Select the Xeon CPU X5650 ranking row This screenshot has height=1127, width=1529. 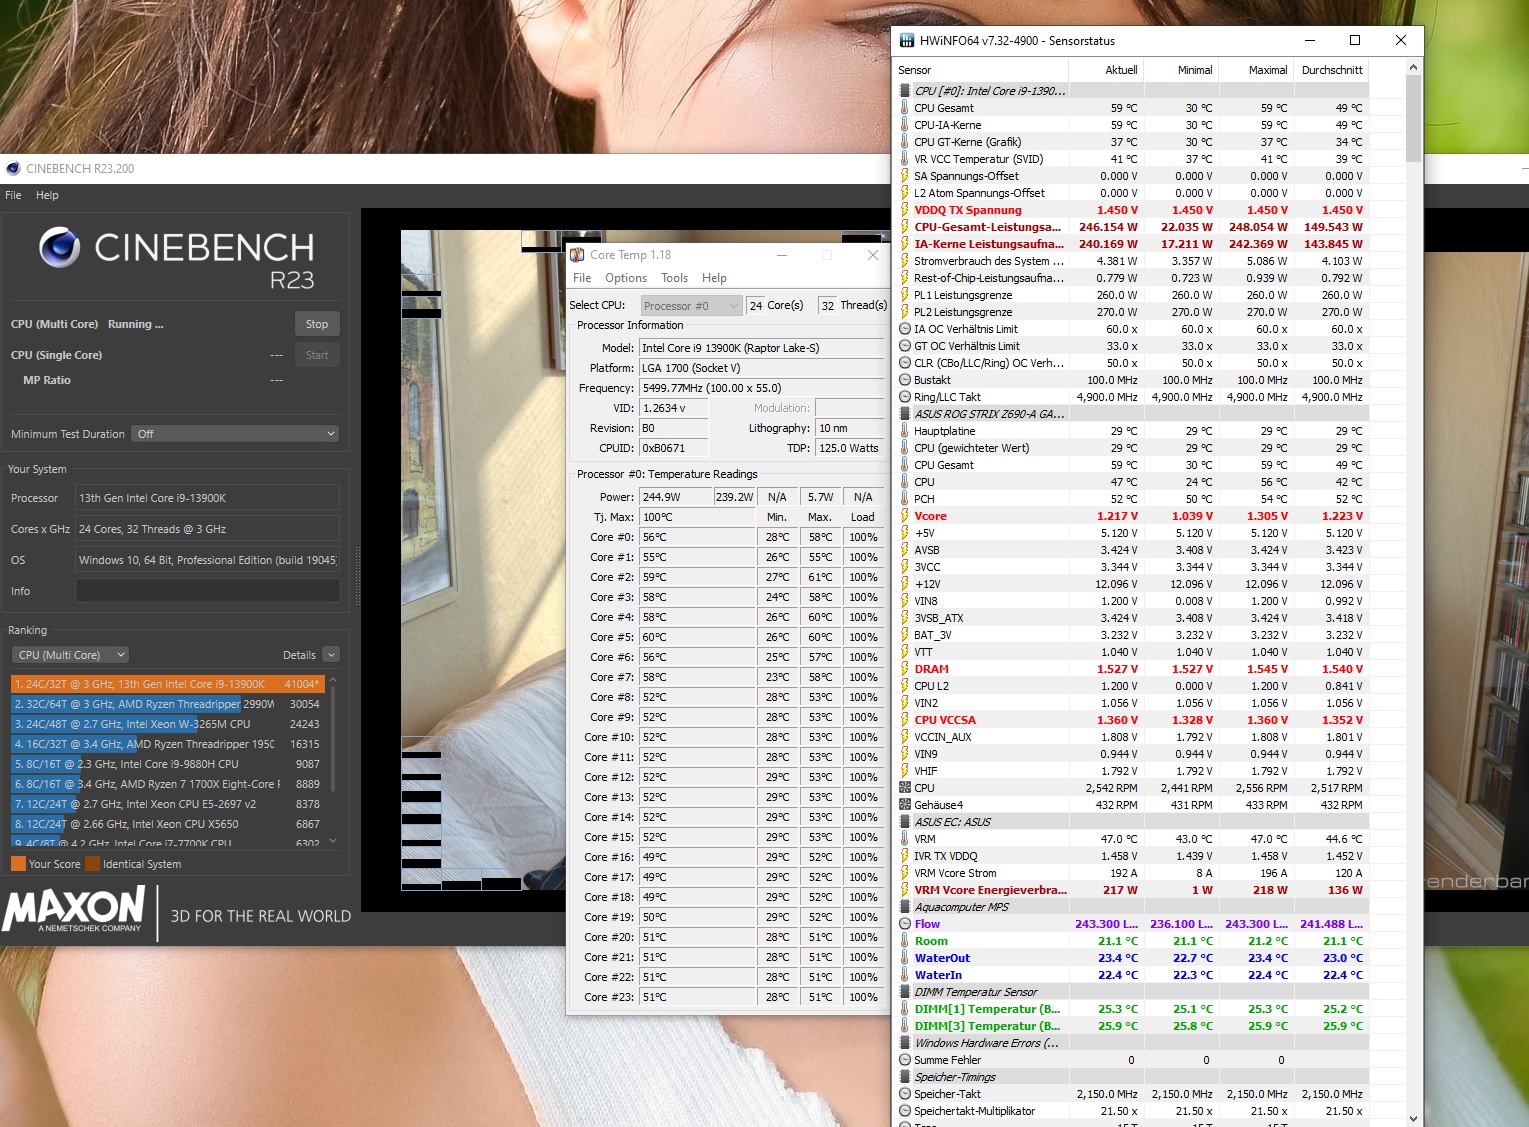pos(167,824)
